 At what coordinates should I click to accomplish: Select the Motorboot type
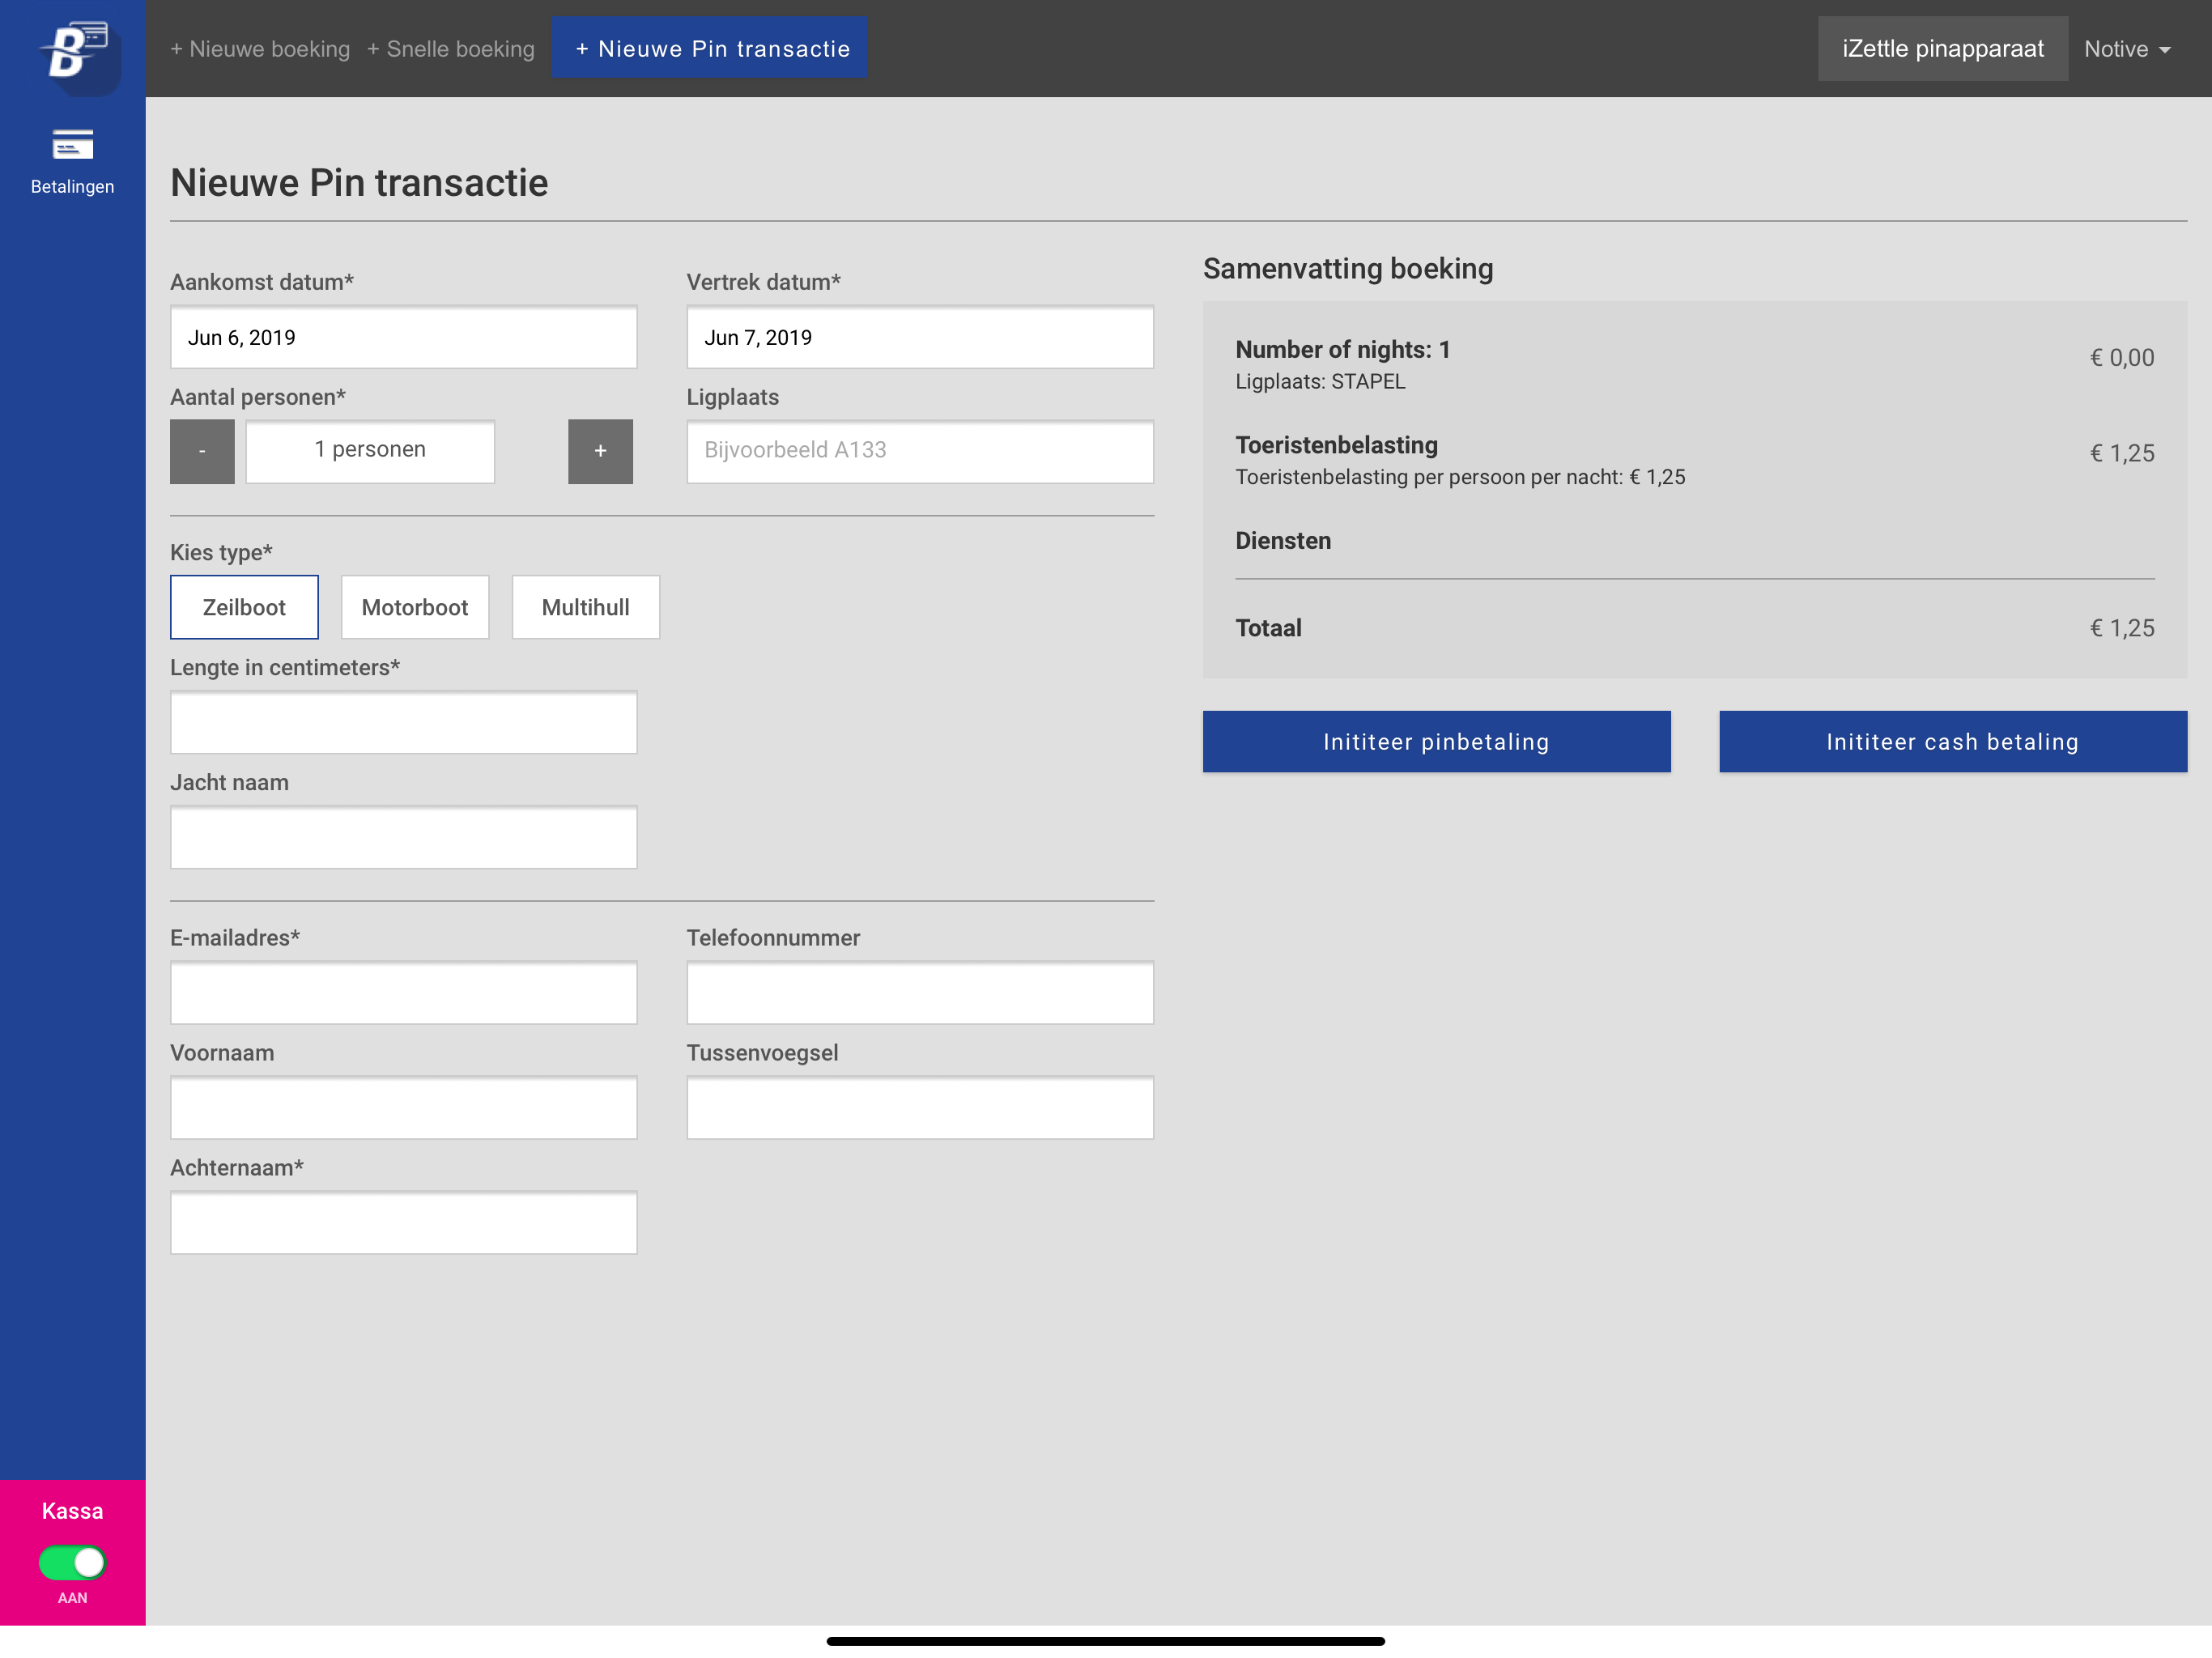415,607
